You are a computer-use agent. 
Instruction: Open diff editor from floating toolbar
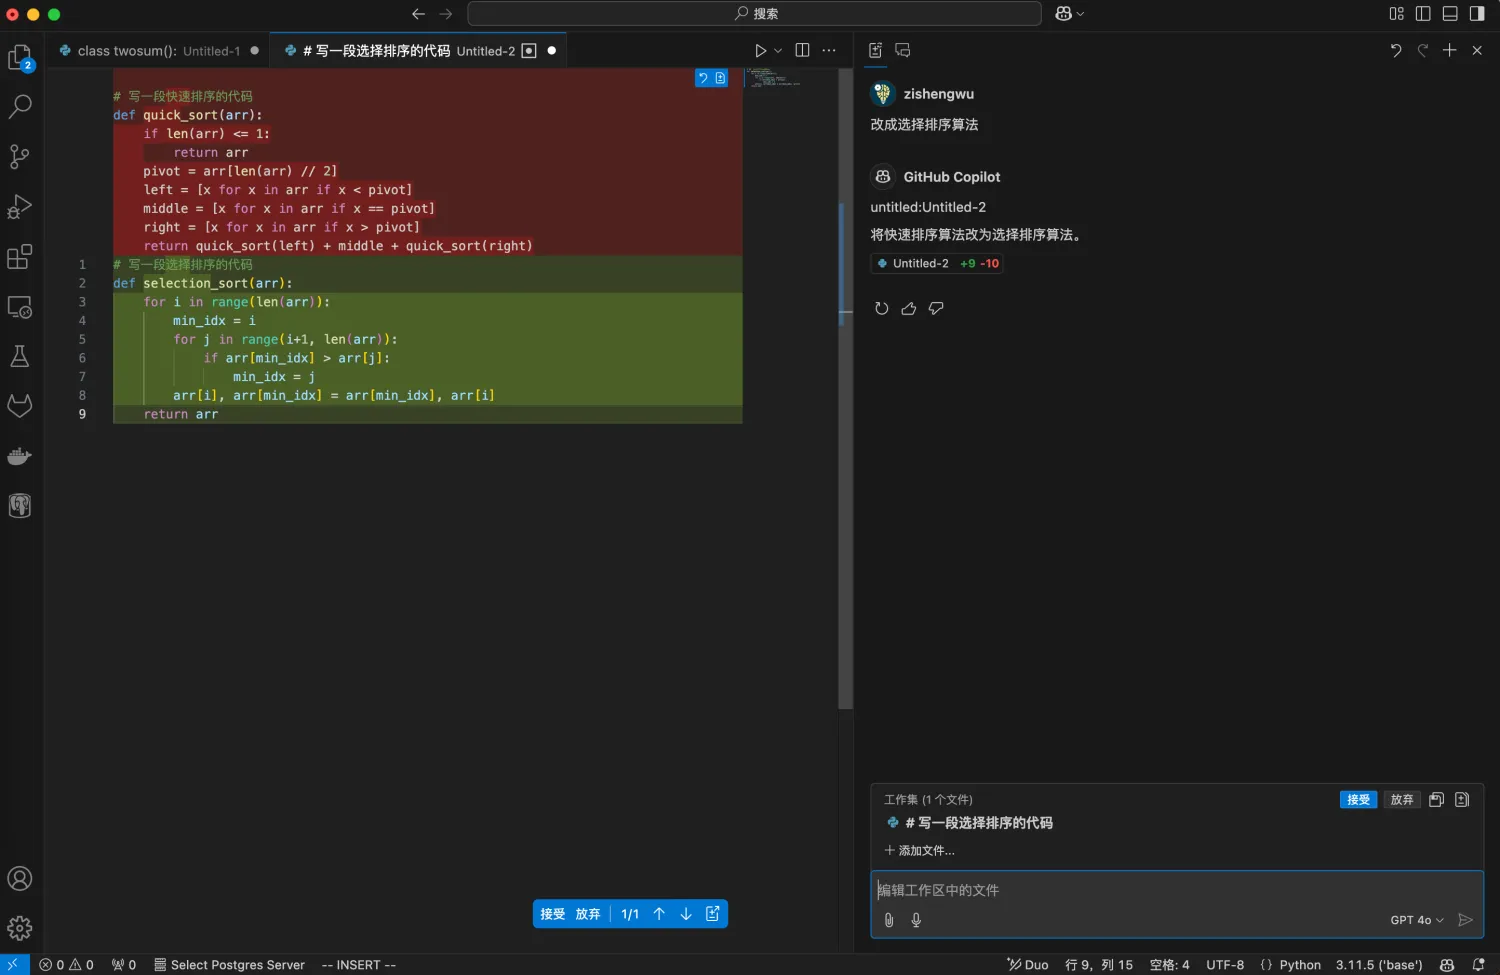point(713,914)
